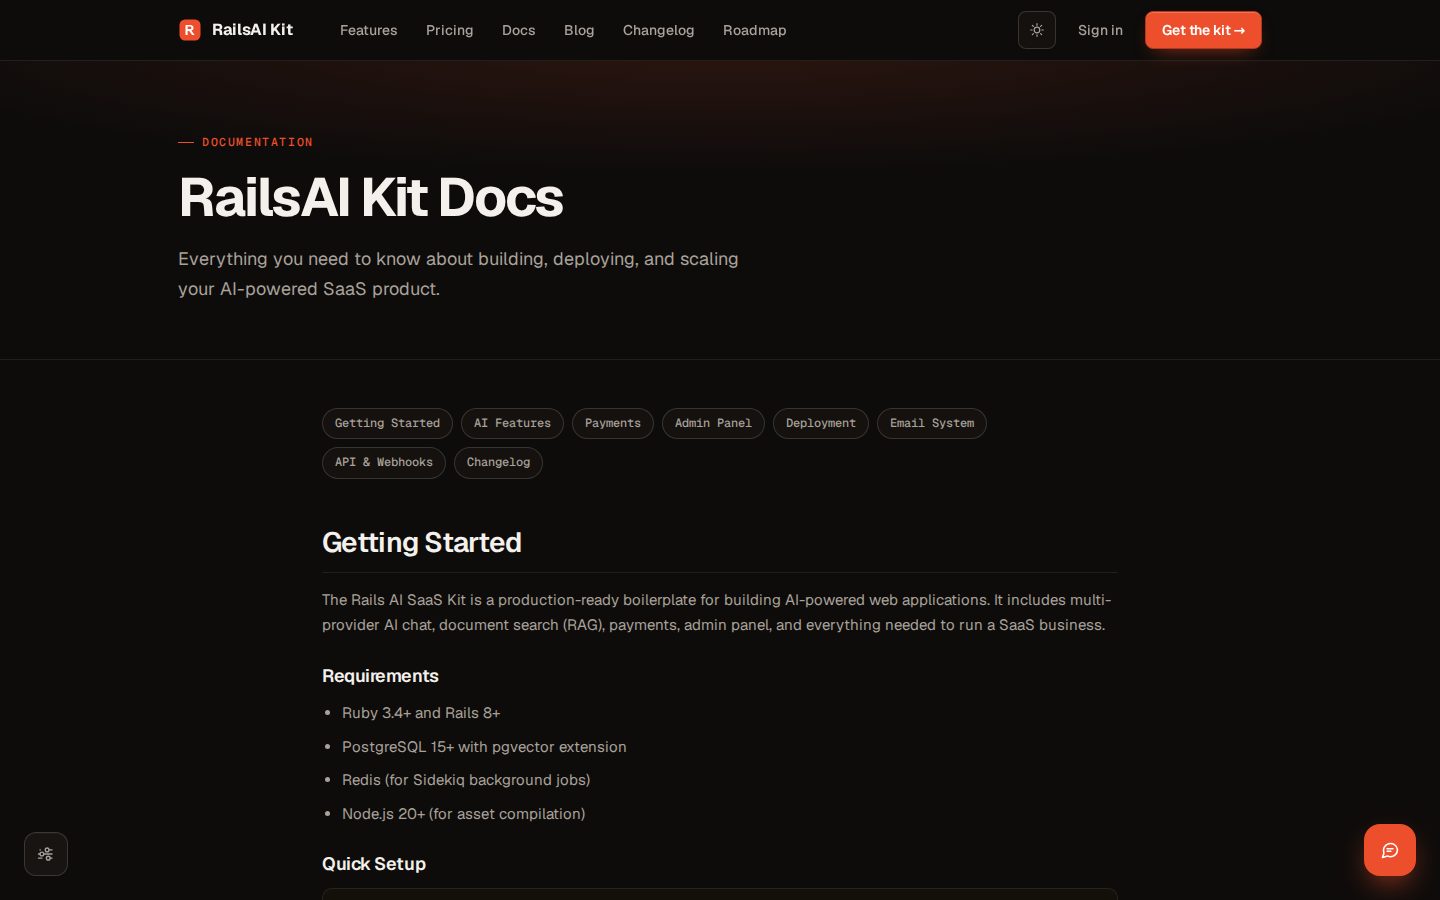
Task: Jump to the Admin Panel section
Action: coord(713,423)
